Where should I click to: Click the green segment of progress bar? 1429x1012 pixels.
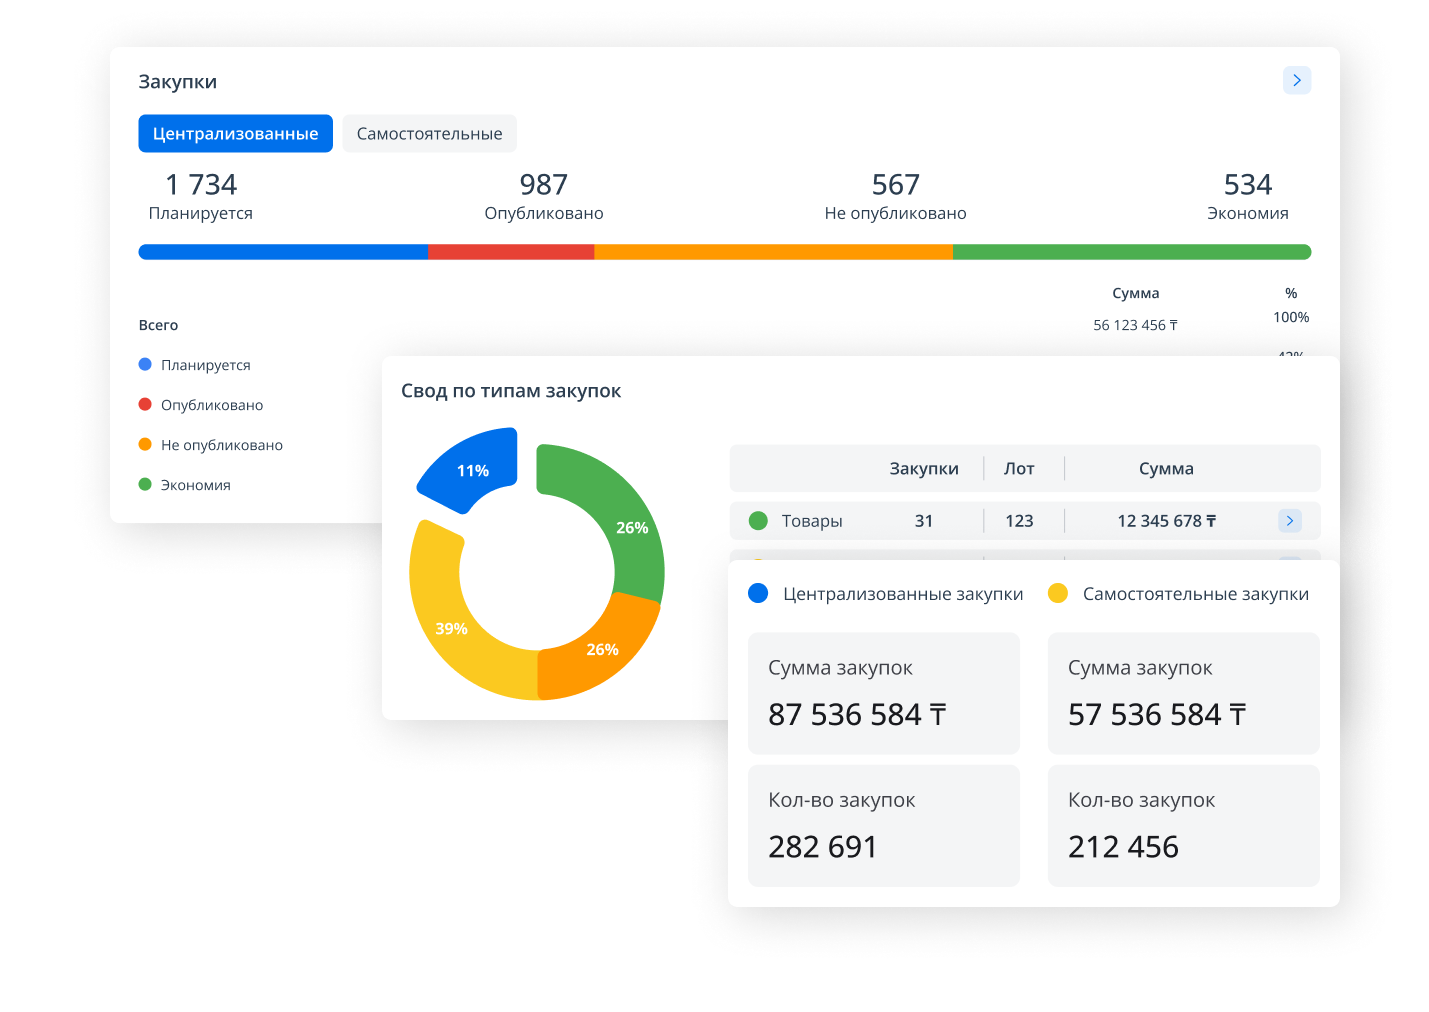[x=1130, y=252]
